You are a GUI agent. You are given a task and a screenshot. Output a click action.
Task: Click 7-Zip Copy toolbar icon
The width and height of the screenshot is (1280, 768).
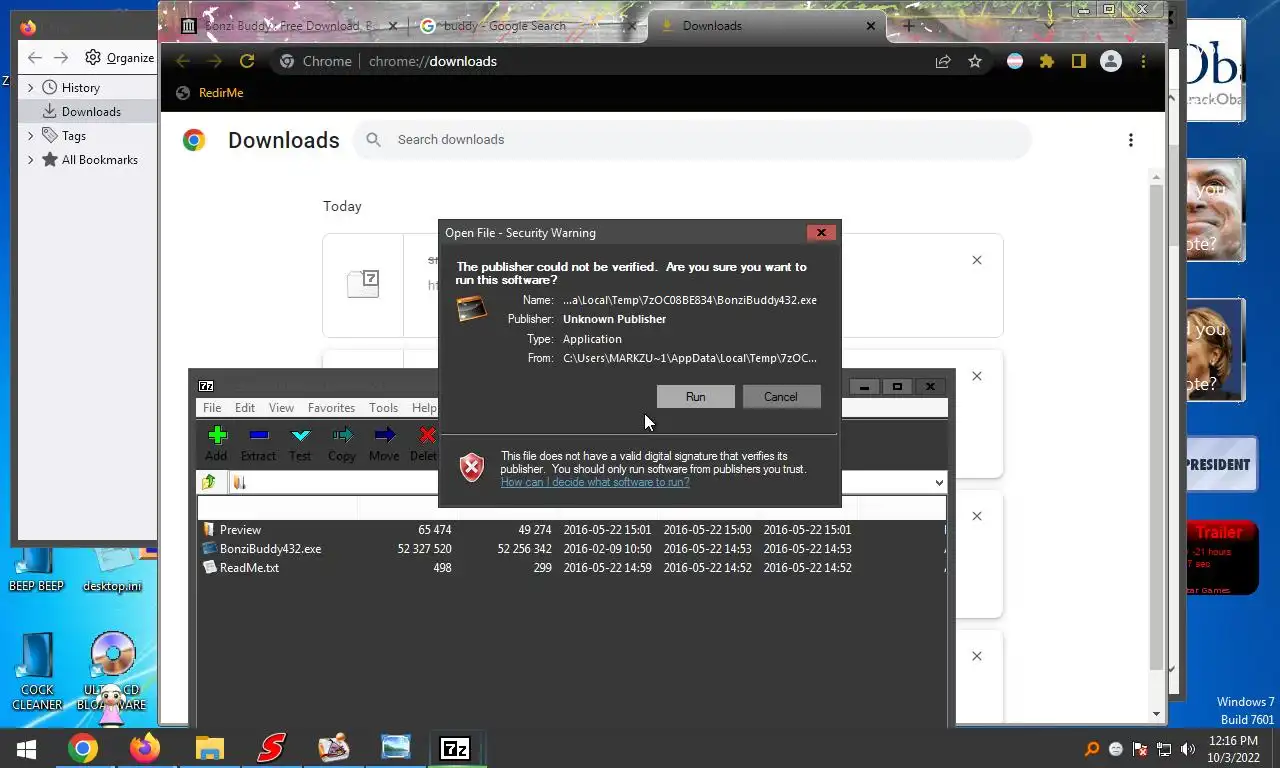click(x=342, y=444)
